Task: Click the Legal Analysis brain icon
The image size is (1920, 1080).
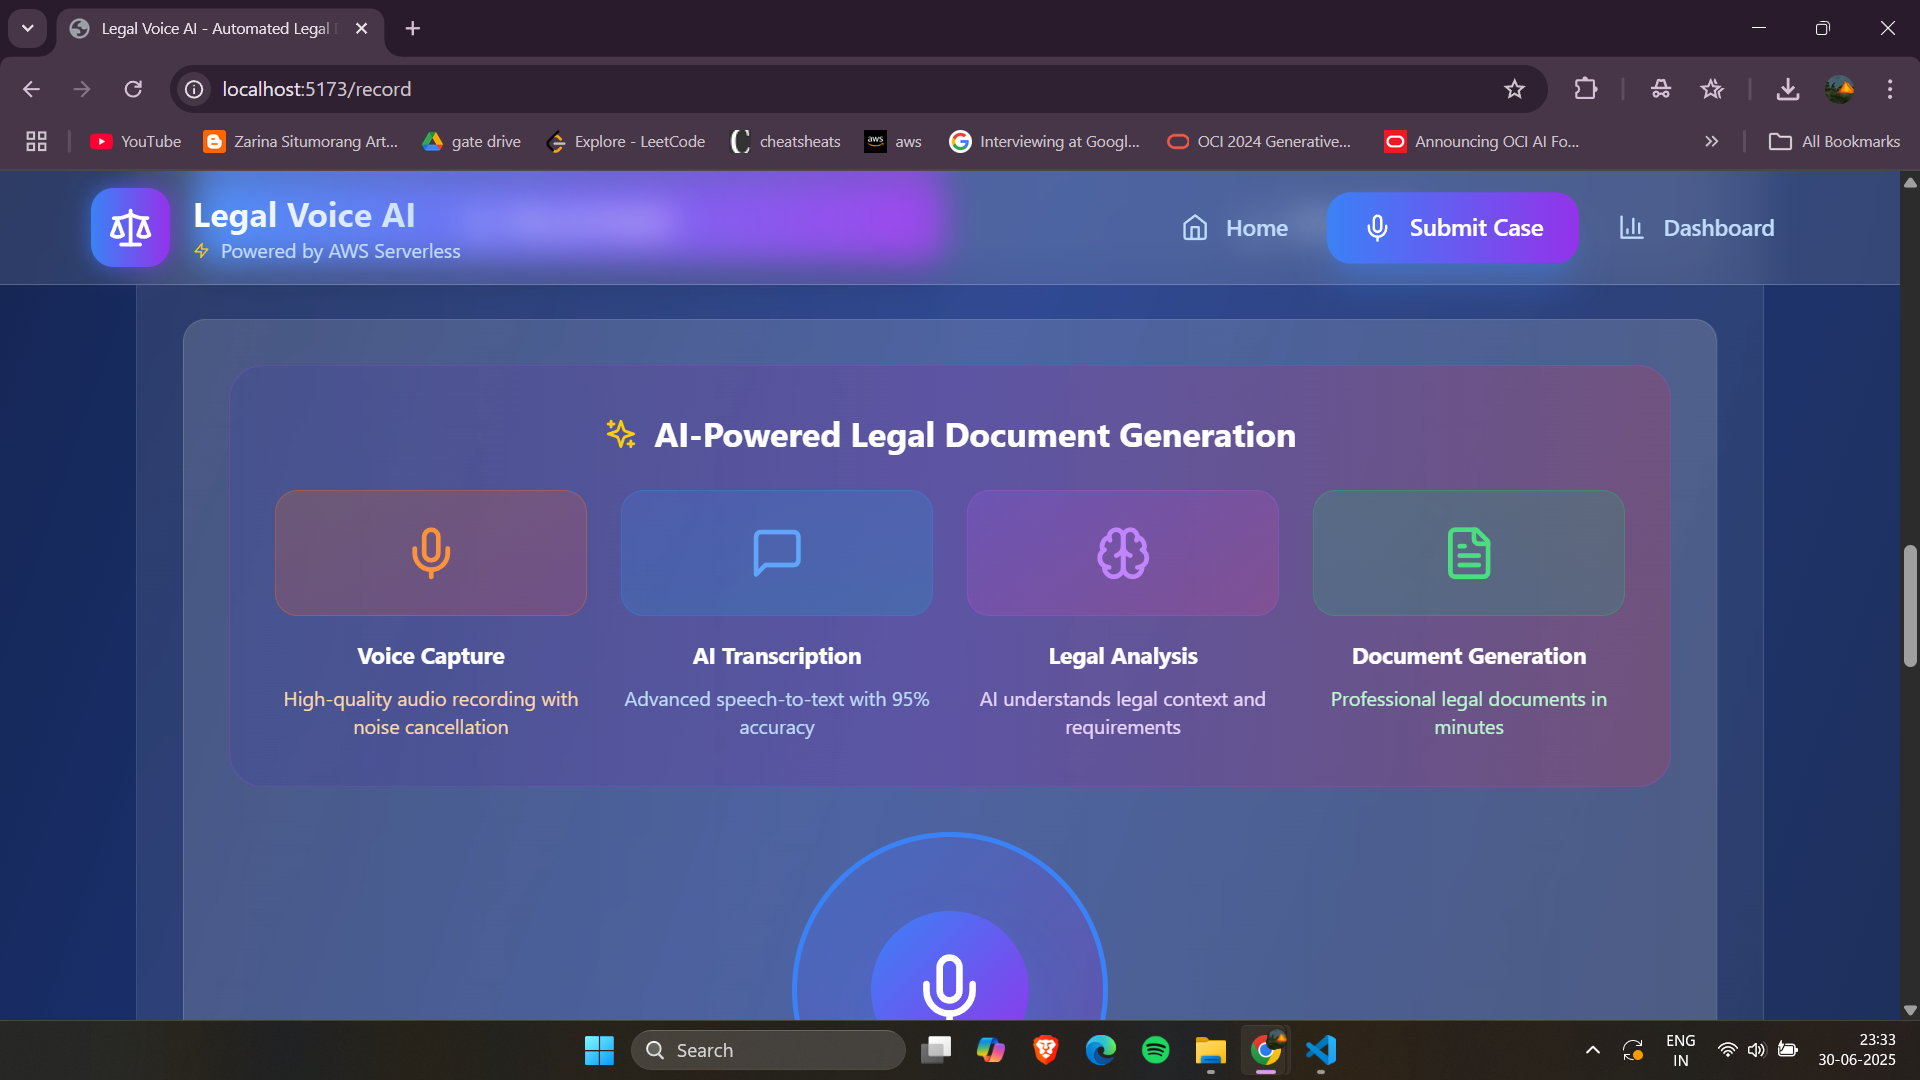Action: click(x=1122, y=553)
